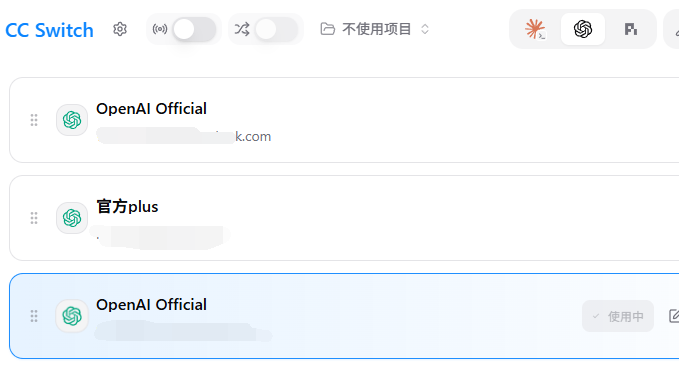Click the drag handle of 官方plus
Image resolution: width=679 pixels, height=366 pixels.
[x=34, y=218]
